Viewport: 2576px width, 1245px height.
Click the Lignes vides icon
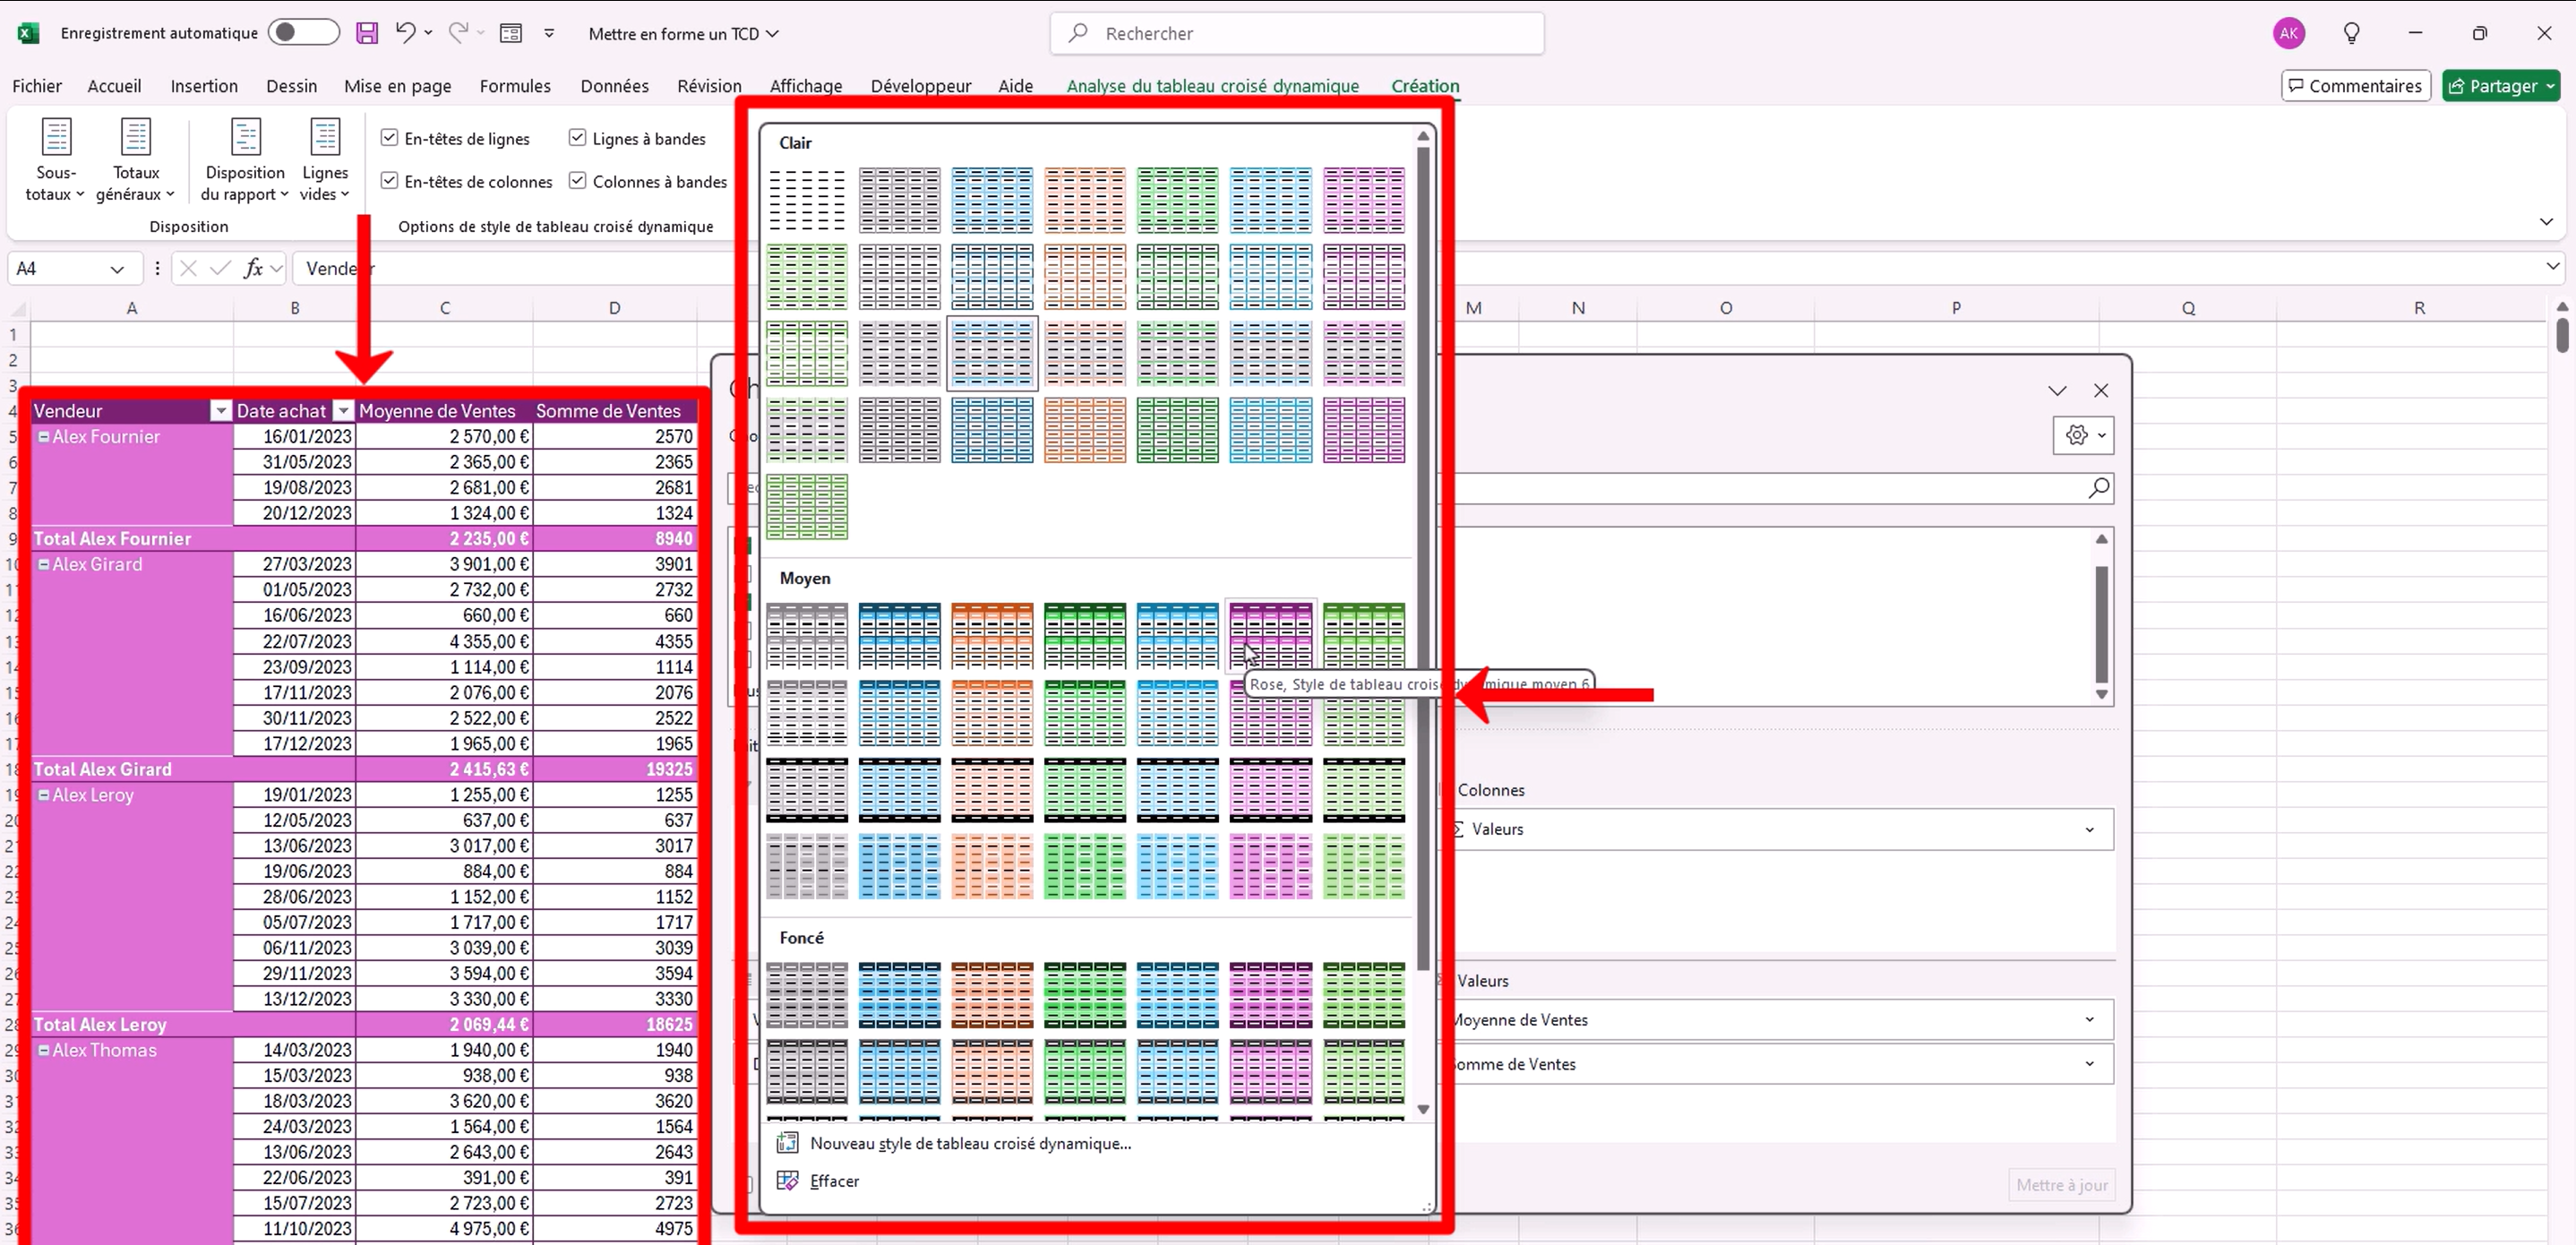(x=325, y=138)
